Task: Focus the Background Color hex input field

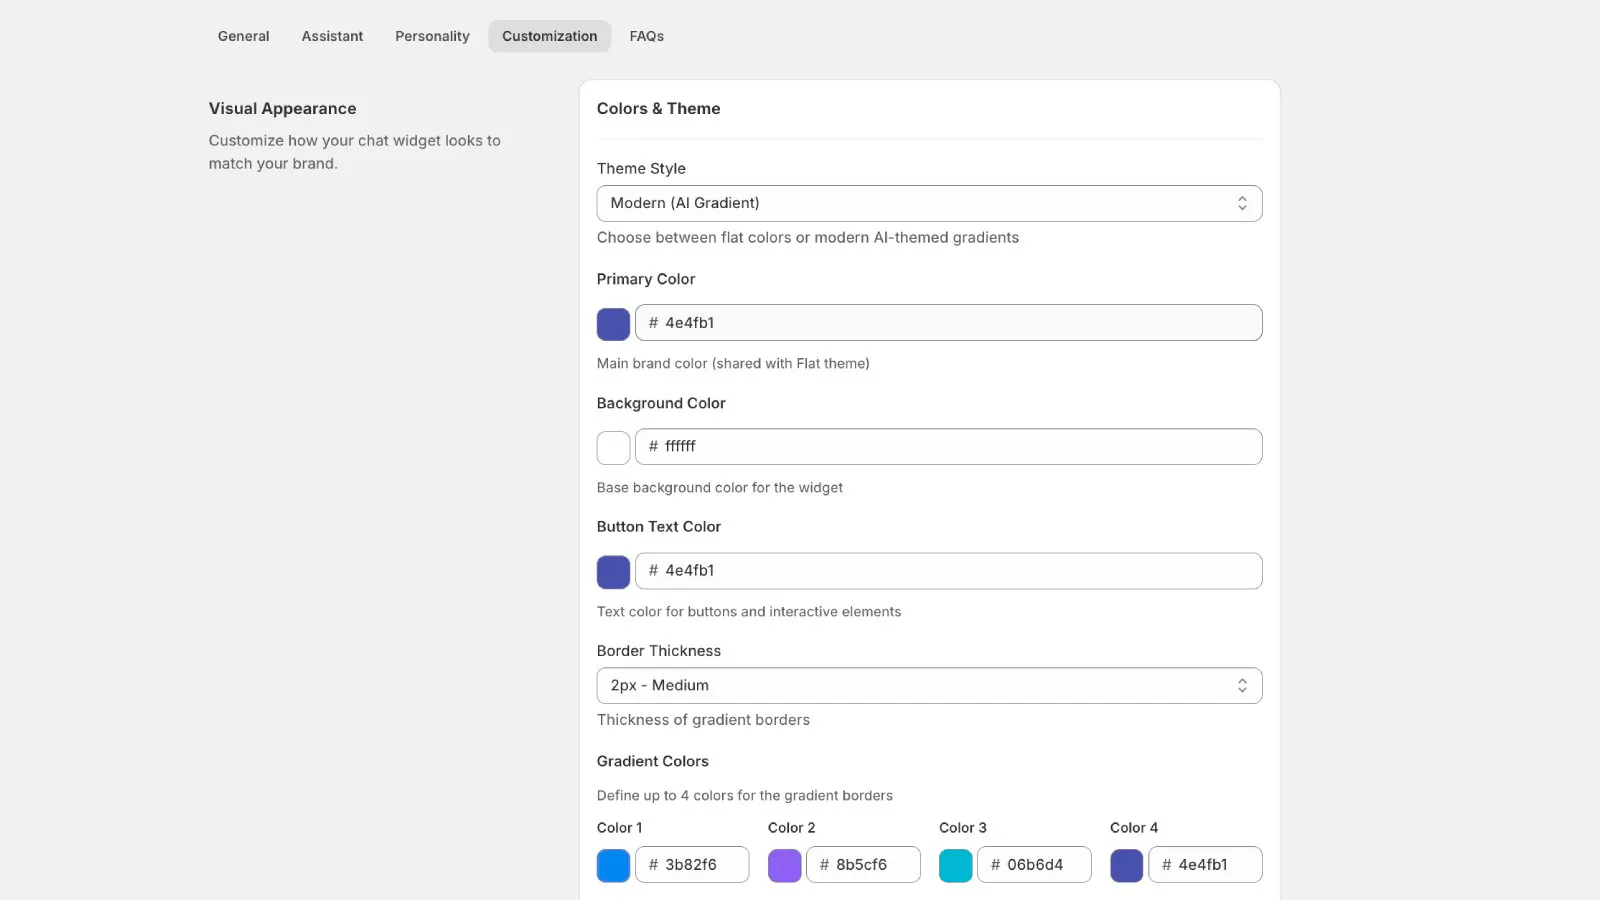Action: coord(948,447)
